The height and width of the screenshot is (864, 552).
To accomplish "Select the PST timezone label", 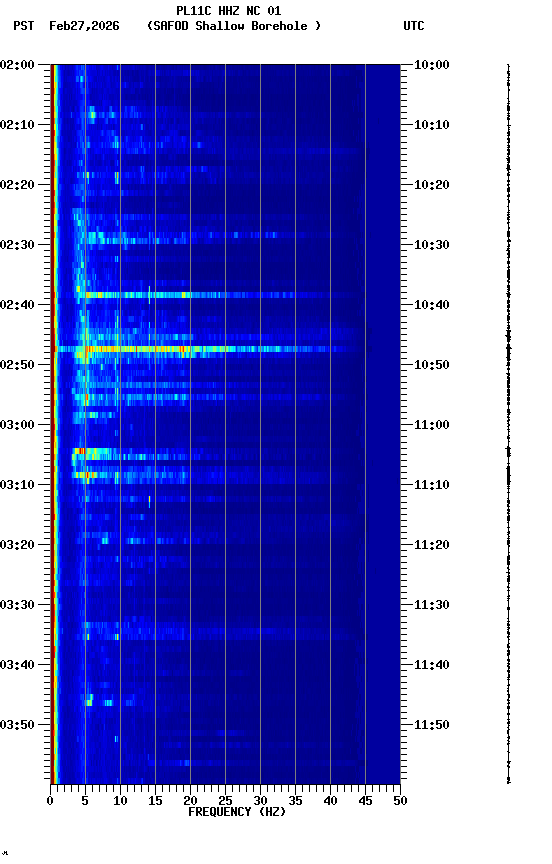I will 24,26.
